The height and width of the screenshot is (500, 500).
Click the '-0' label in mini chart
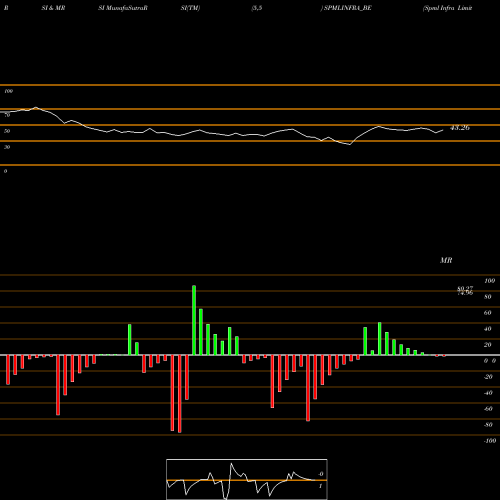point(320,474)
